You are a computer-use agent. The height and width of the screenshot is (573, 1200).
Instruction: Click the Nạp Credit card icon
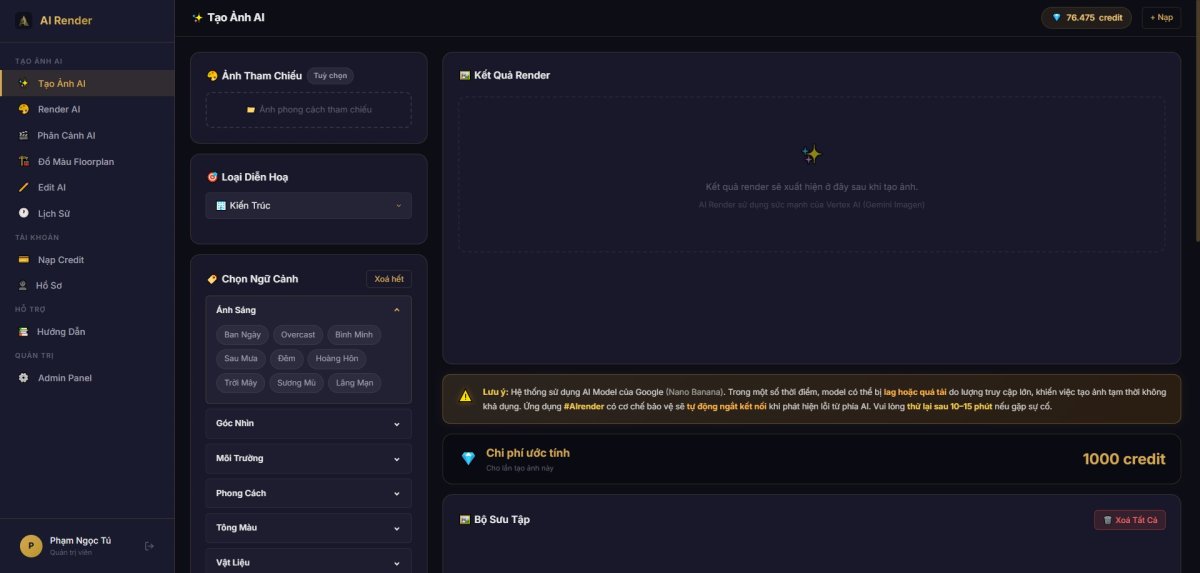[x=23, y=260]
